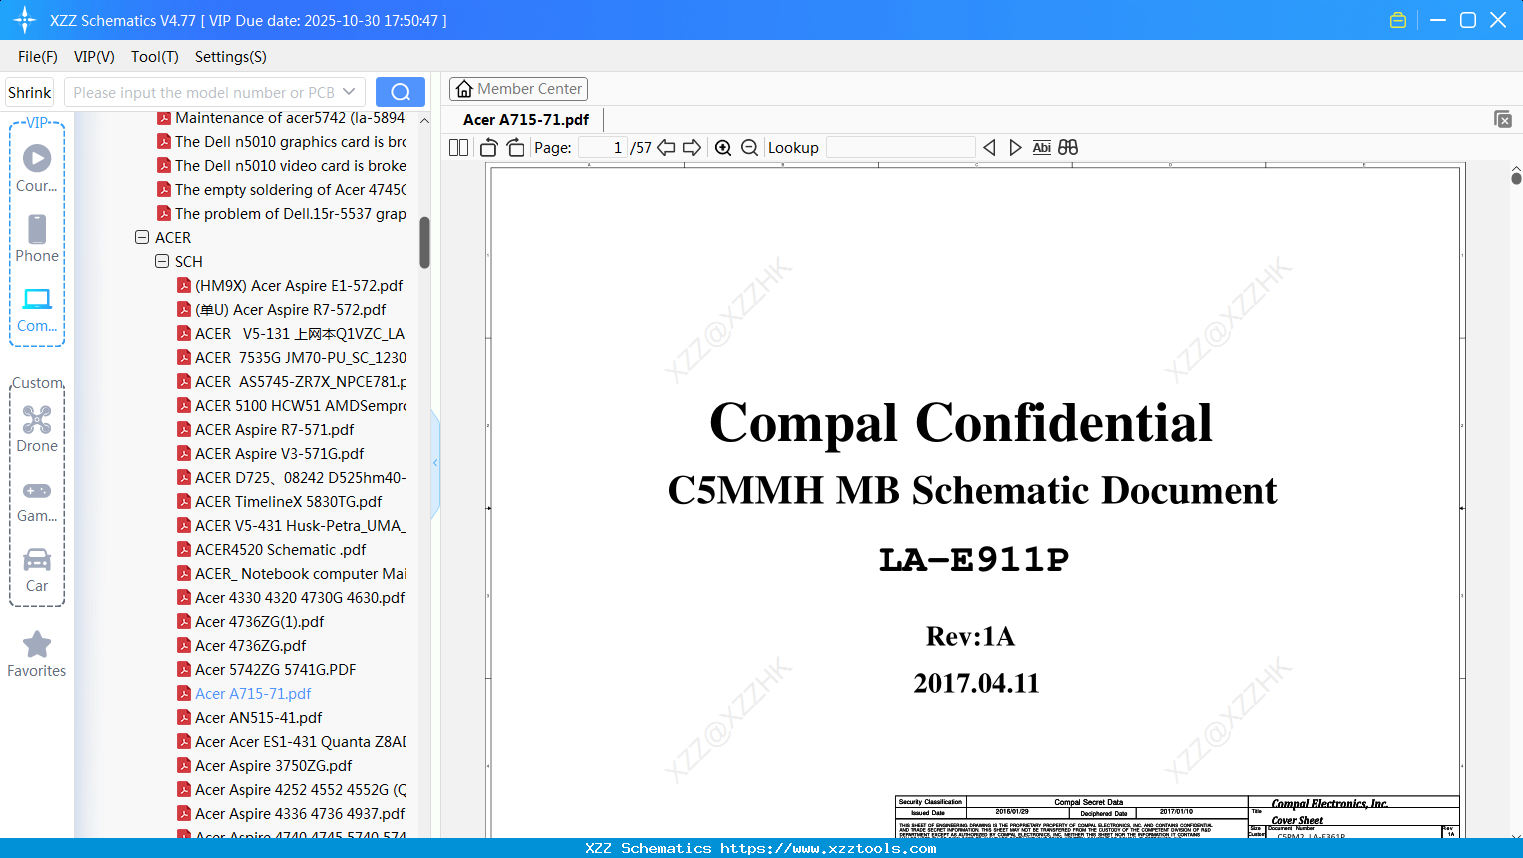Open Acer 5742ZG 5741G.PDF file

[x=276, y=670]
